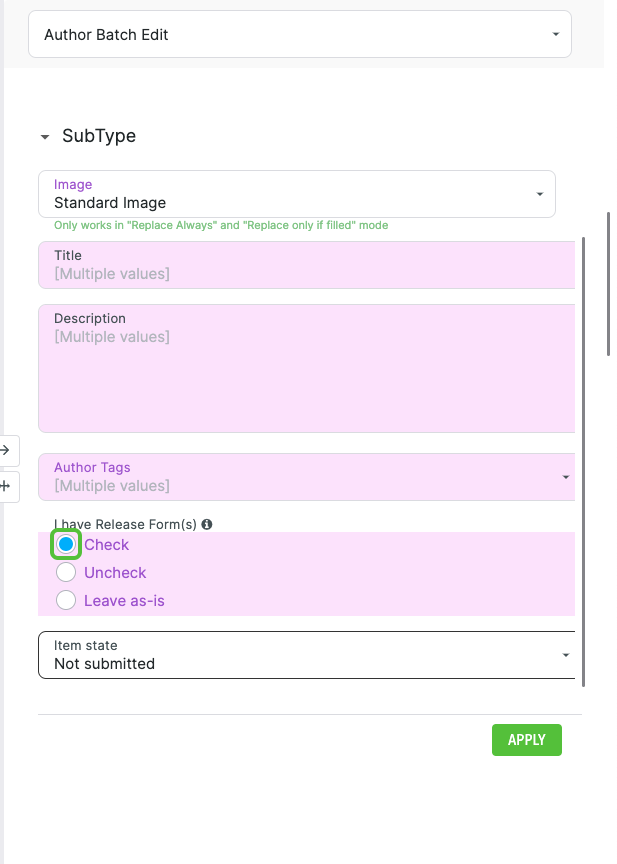Open the Author Tags dropdown arrow
The image size is (617, 864).
(x=565, y=478)
